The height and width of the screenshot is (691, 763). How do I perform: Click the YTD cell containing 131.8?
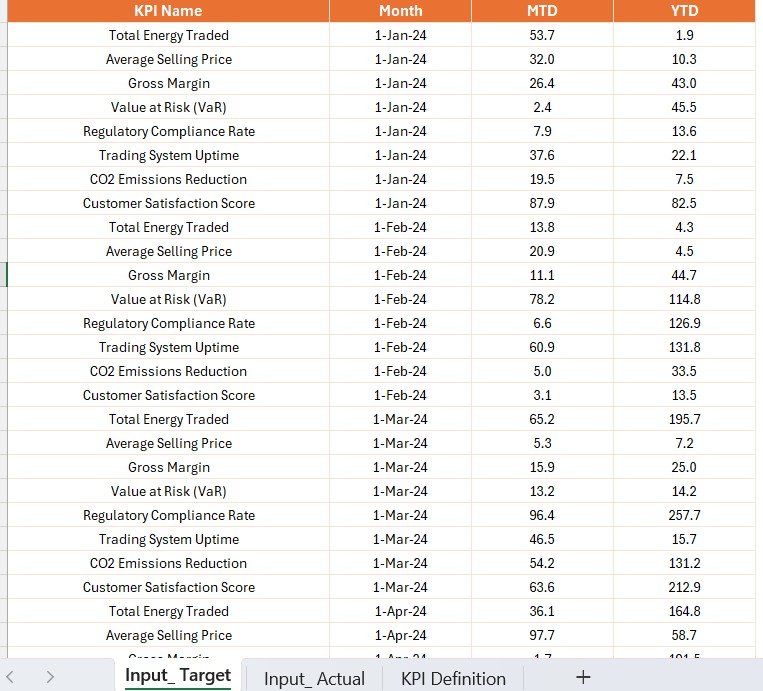685,347
